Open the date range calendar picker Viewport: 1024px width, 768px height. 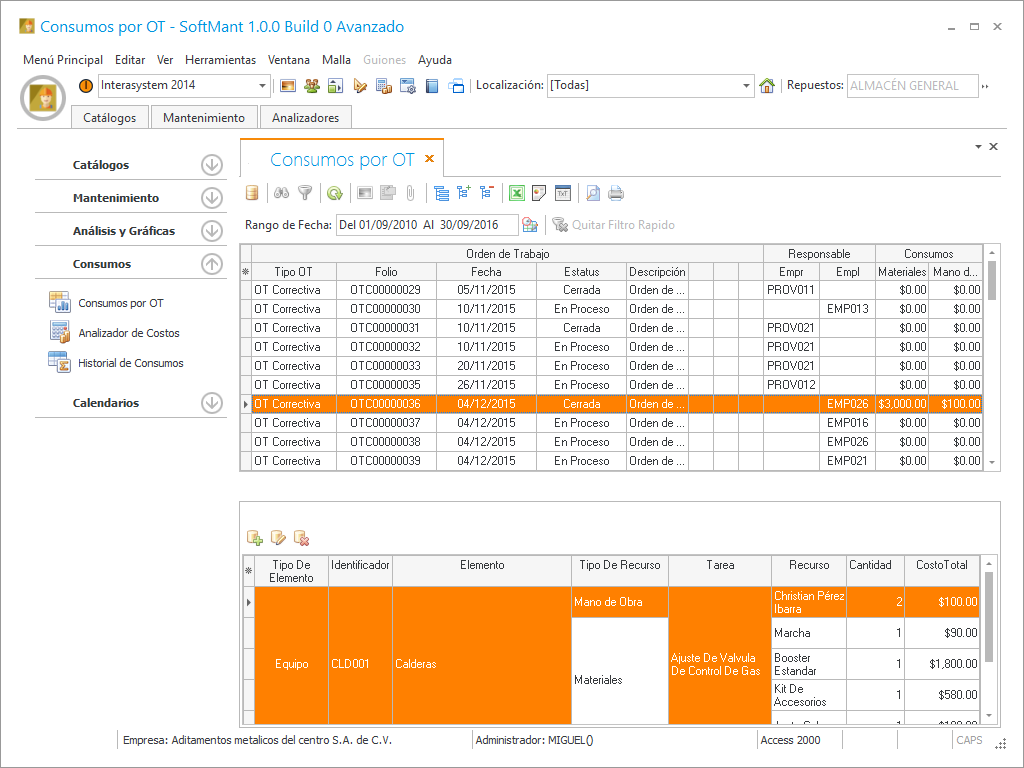530,225
